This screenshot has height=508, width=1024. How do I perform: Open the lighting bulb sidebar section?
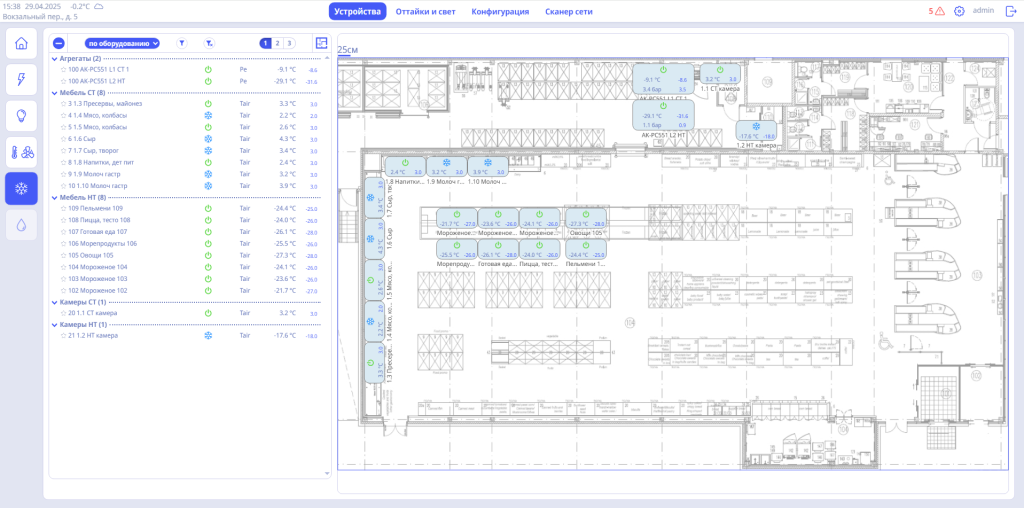tap(22, 116)
